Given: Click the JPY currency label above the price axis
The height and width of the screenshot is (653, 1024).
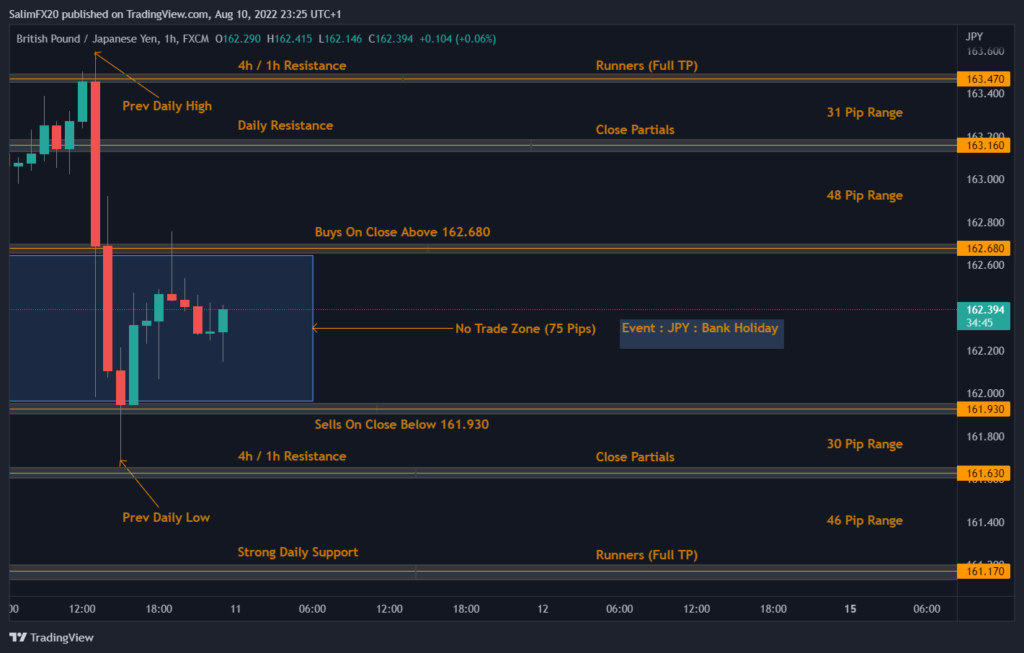Looking at the screenshot, I should (975, 37).
